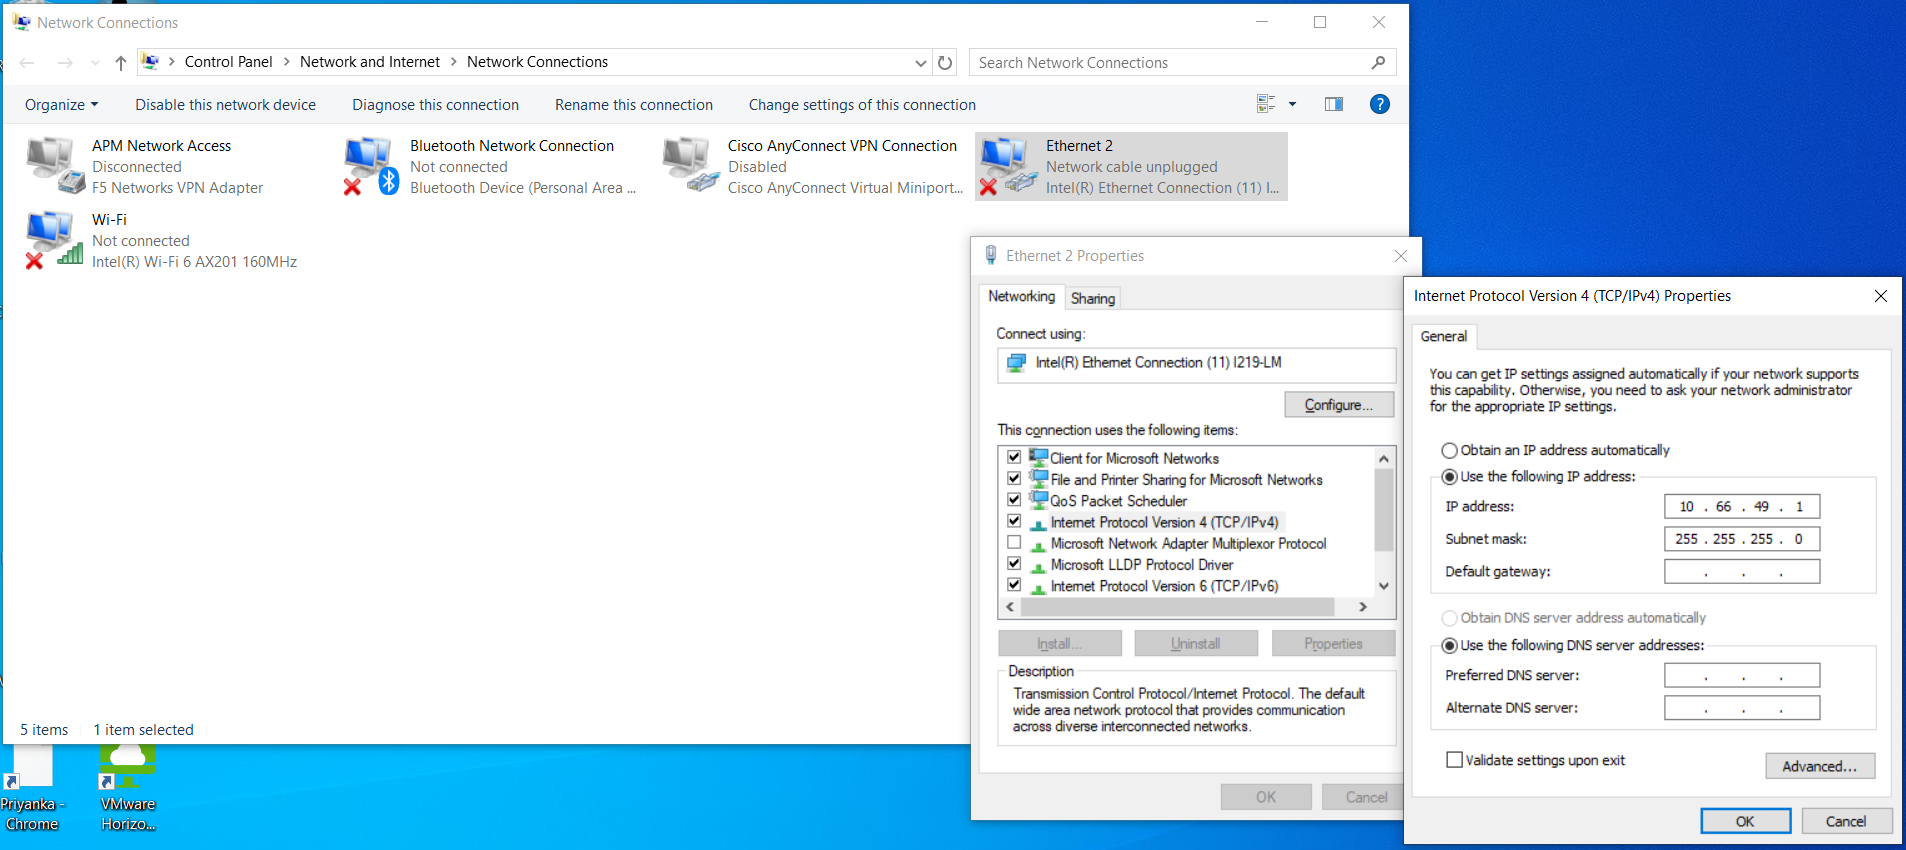Show the preview pane
The height and width of the screenshot is (850, 1906).
coord(1334,104)
